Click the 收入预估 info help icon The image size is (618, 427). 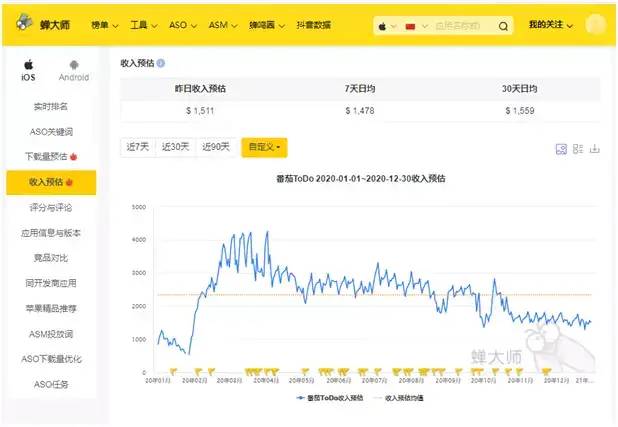[x=160, y=63]
